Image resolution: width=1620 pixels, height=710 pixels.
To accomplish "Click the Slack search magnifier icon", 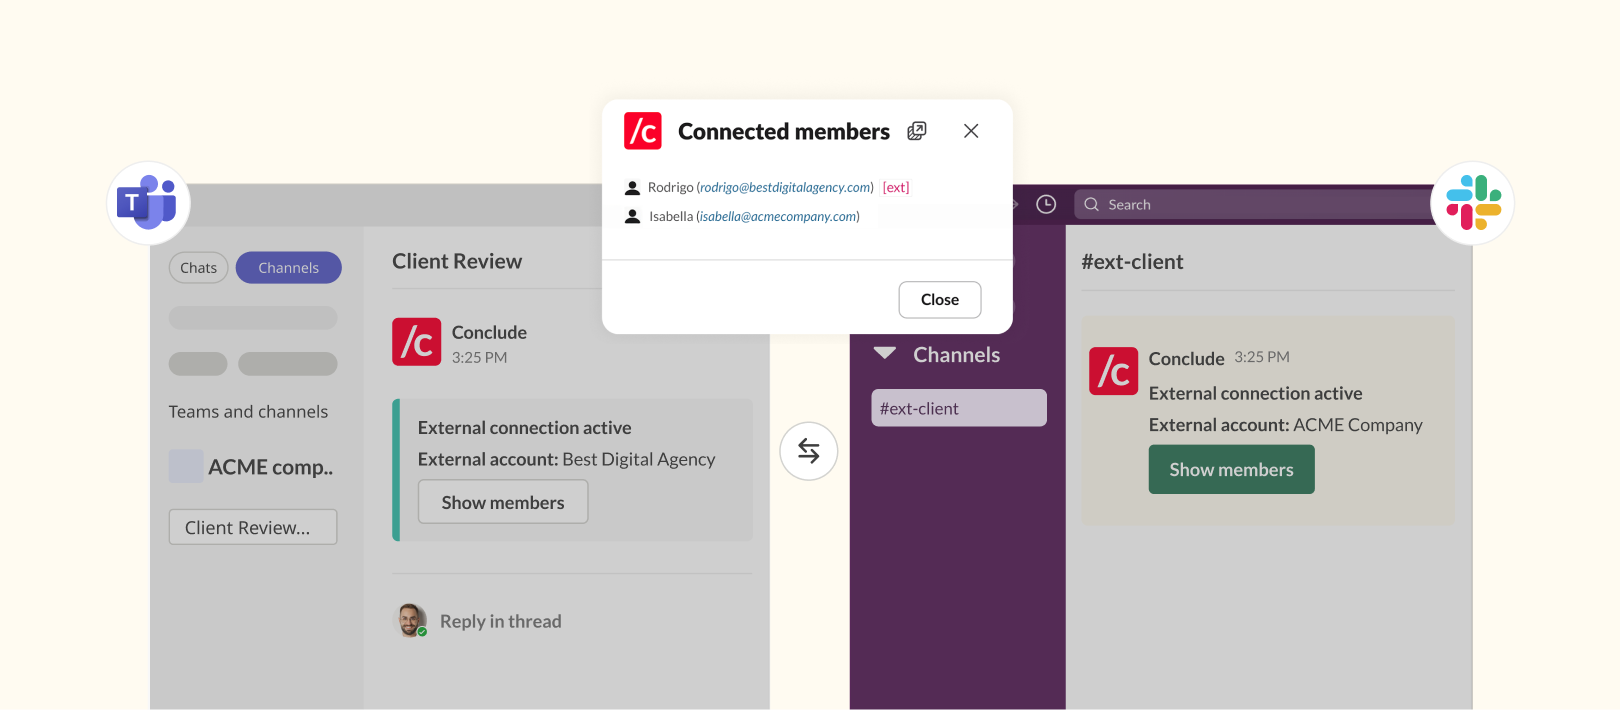I will [x=1092, y=204].
